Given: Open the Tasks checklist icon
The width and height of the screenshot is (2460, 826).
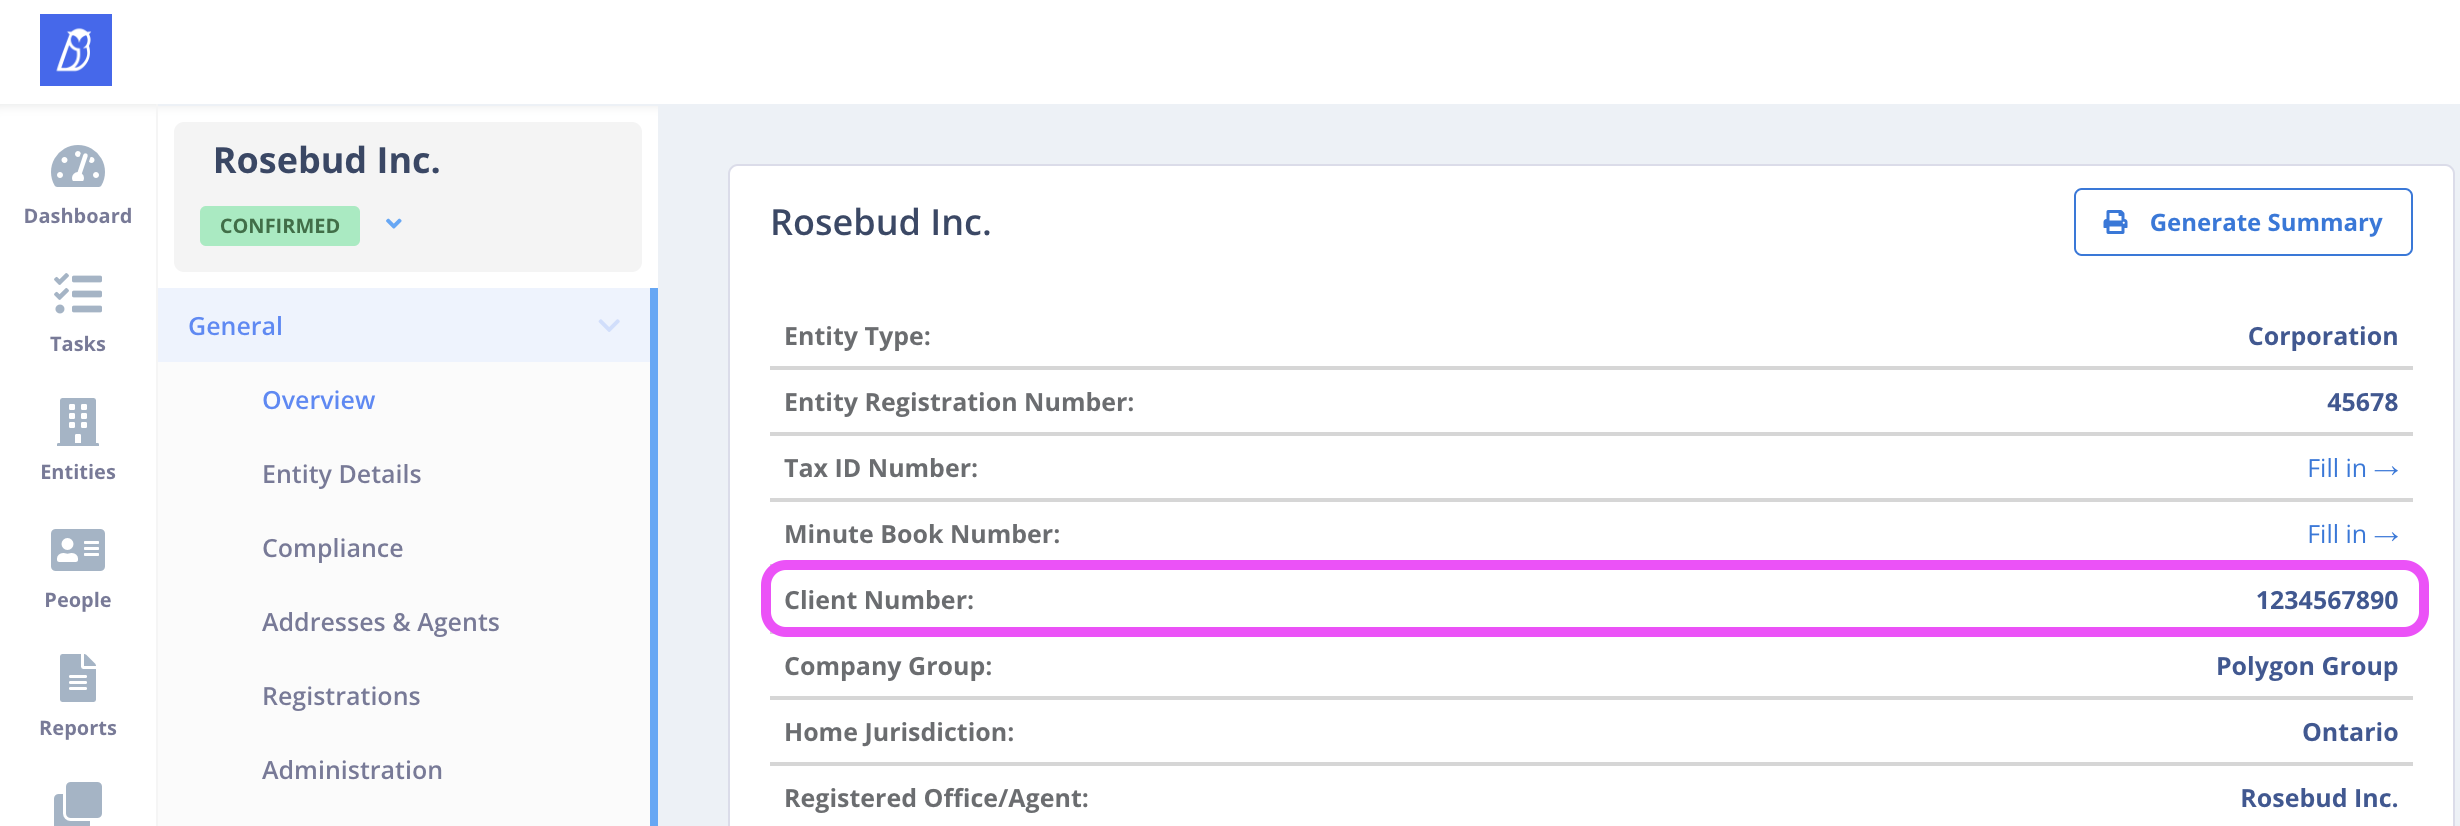Looking at the screenshot, I should coord(78,294).
